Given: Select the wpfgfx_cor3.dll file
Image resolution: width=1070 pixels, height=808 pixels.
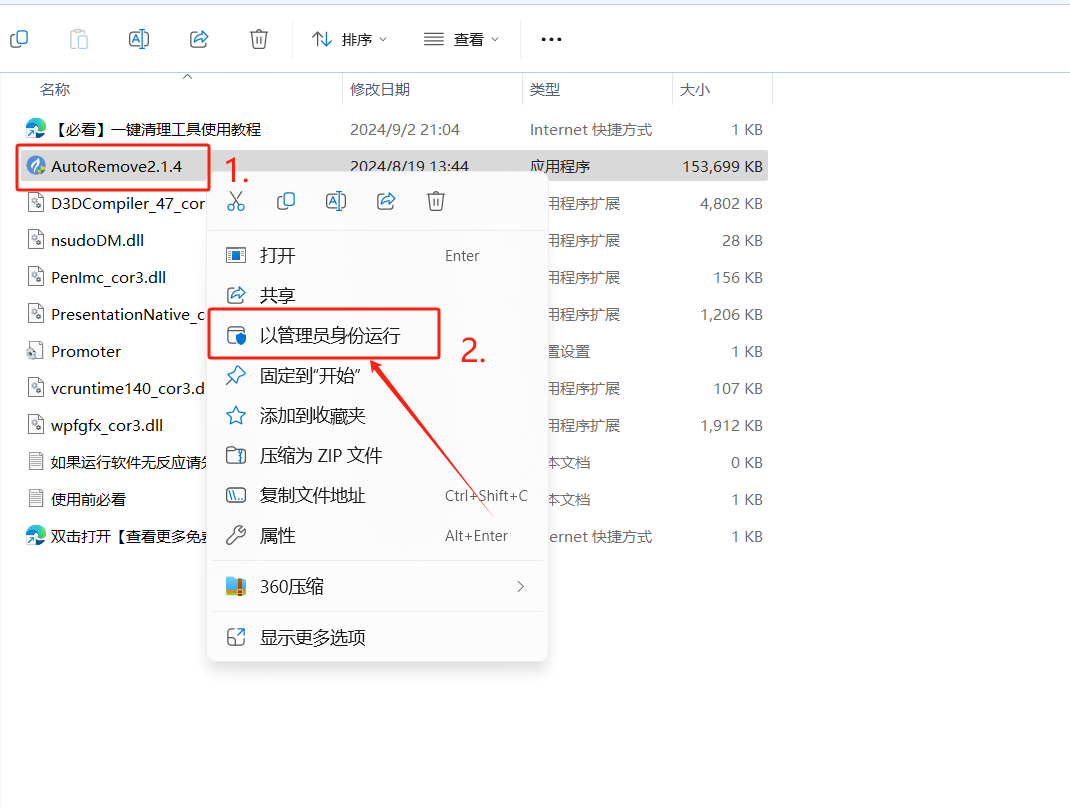Looking at the screenshot, I should (107, 426).
